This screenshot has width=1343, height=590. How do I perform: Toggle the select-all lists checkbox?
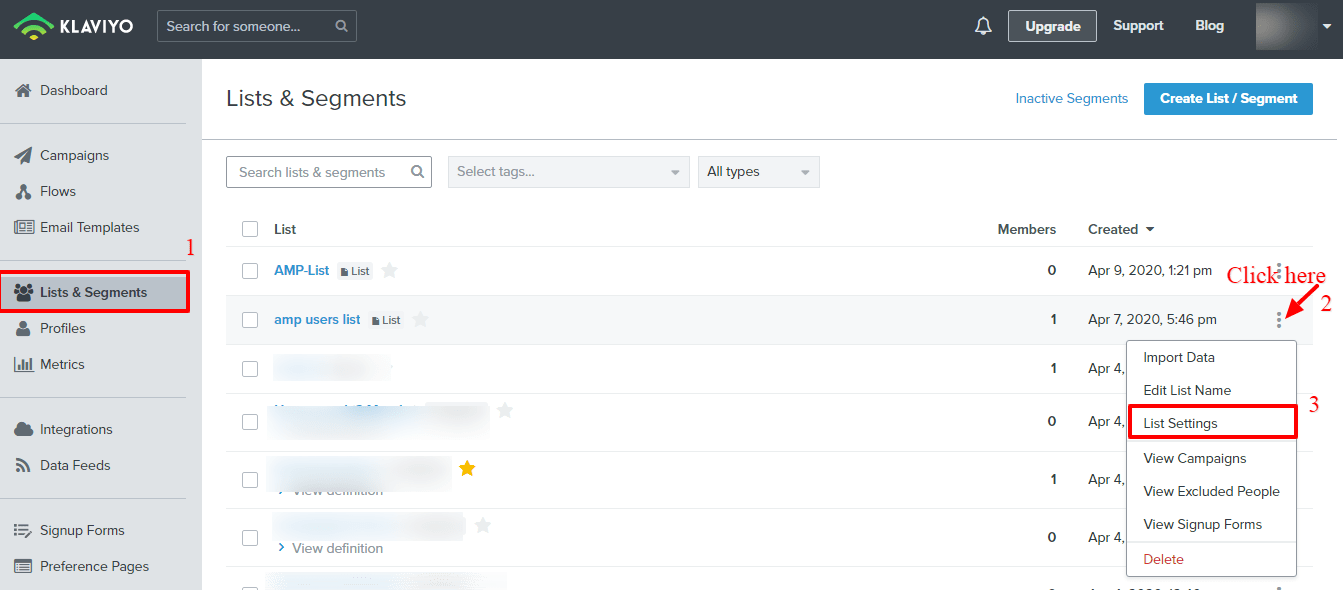tap(250, 229)
